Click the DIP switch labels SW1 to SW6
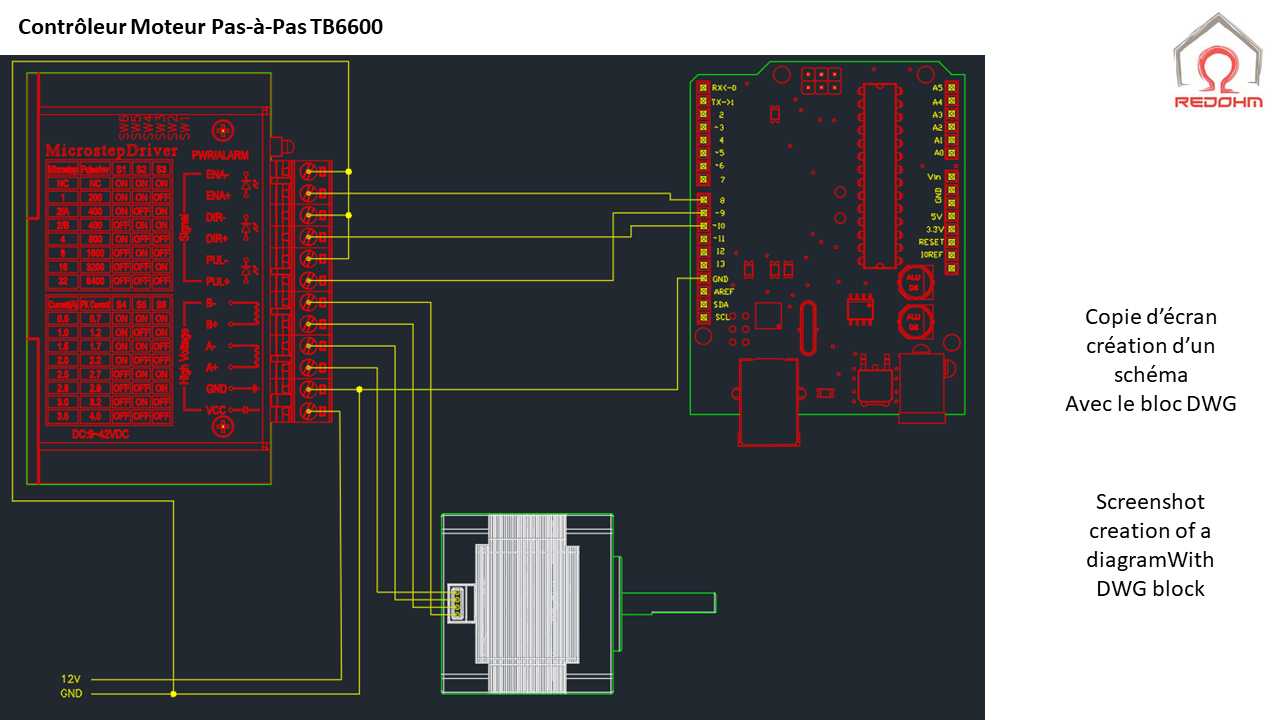This screenshot has width=1280, height=720. tap(154, 125)
